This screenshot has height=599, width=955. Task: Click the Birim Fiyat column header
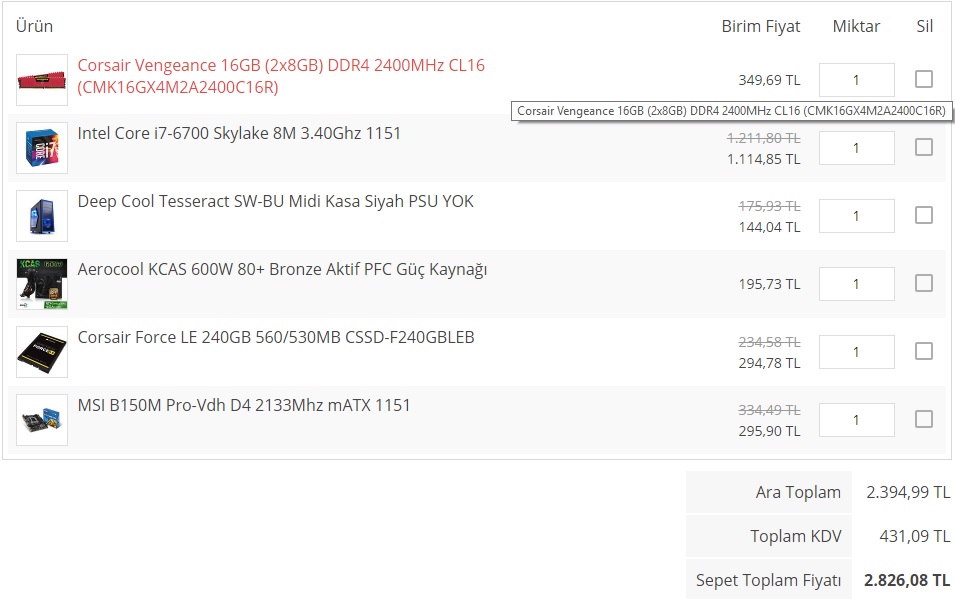click(761, 27)
